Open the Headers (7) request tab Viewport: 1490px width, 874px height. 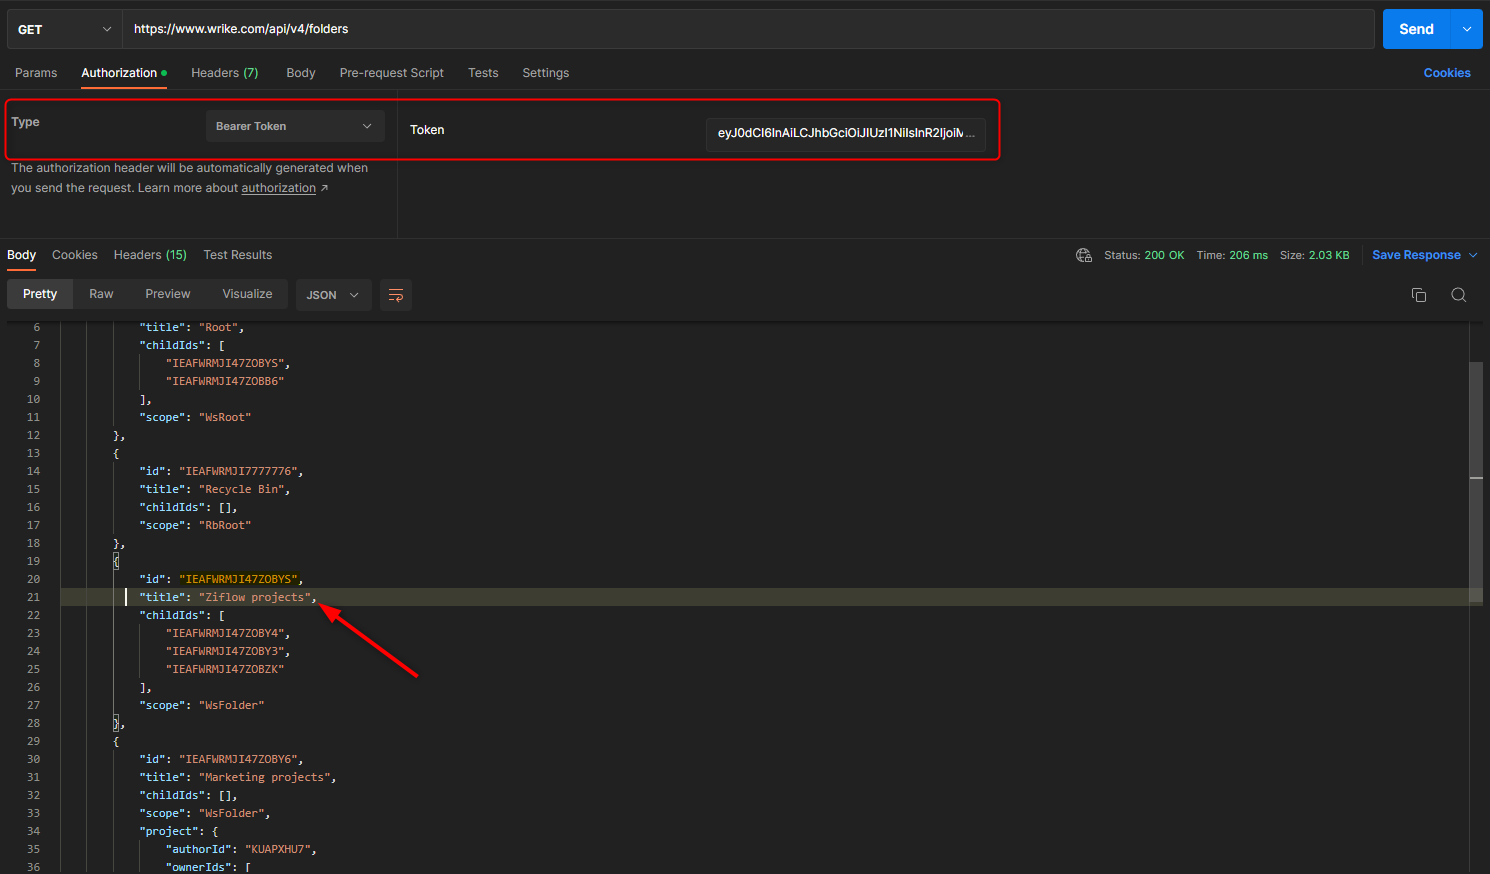224,73
